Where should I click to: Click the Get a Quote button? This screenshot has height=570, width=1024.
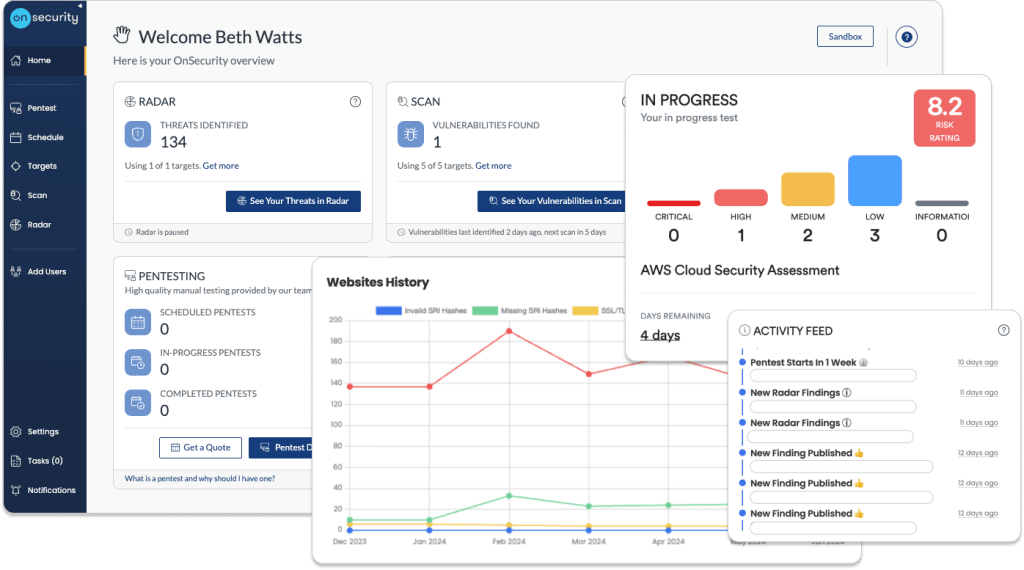(200, 448)
